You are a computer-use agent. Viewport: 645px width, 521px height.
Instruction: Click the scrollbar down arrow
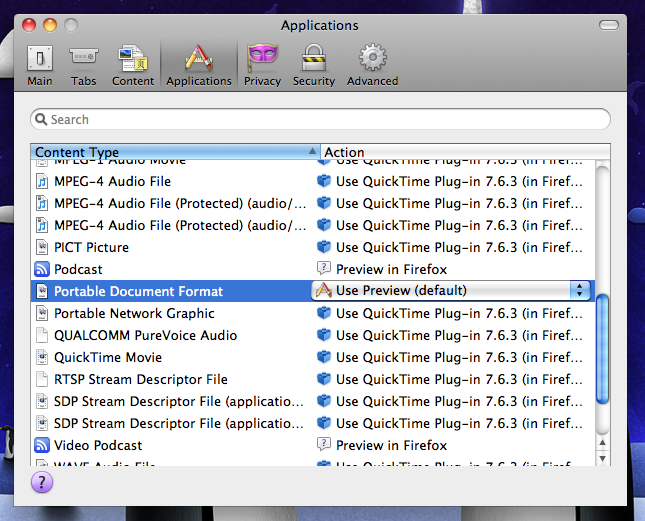tap(603, 458)
